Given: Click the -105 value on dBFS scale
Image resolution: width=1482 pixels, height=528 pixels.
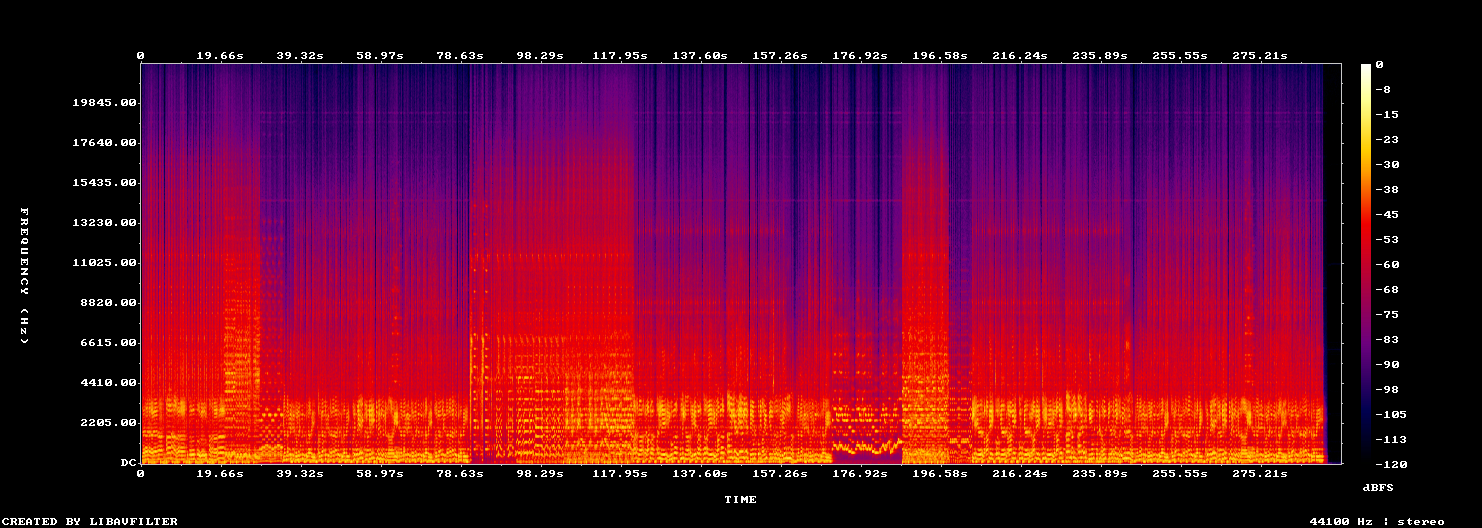Looking at the screenshot, I should [1391, 414].
